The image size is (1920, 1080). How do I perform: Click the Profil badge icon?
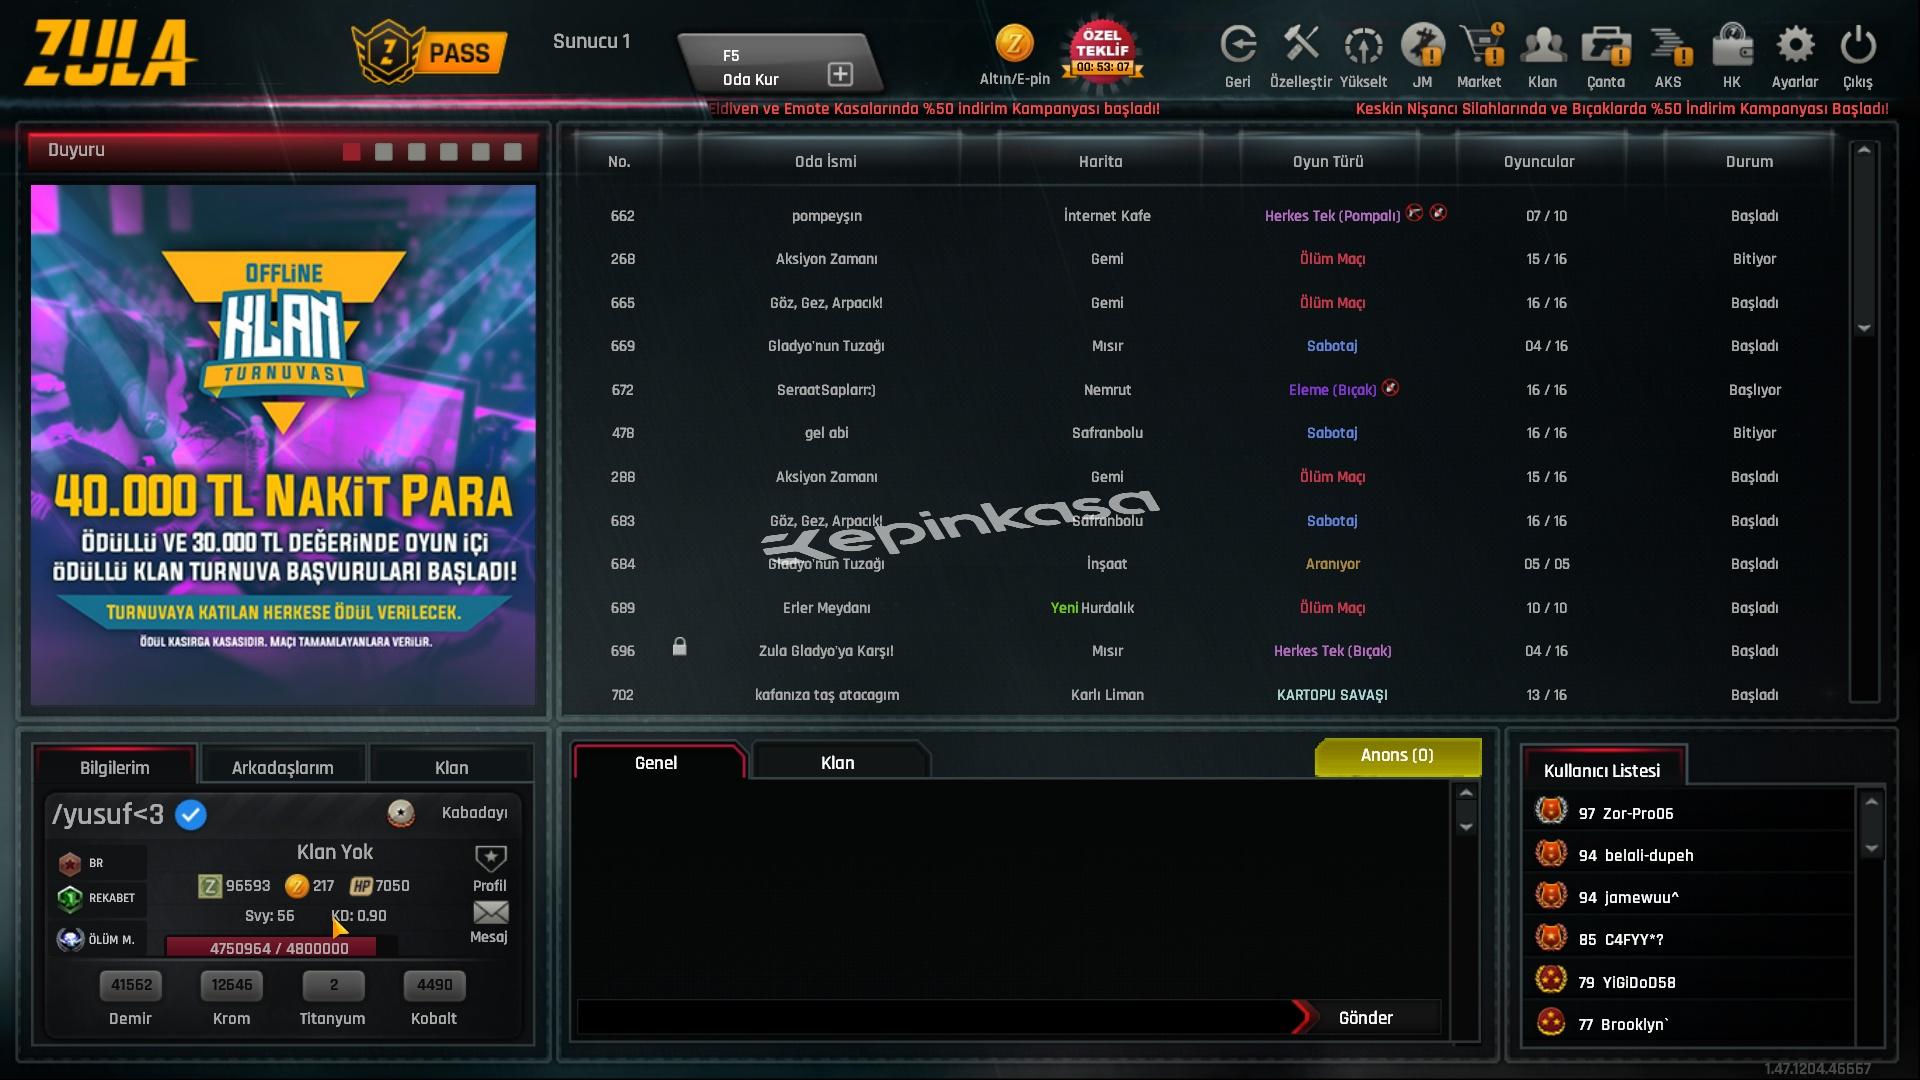[490, 858]
